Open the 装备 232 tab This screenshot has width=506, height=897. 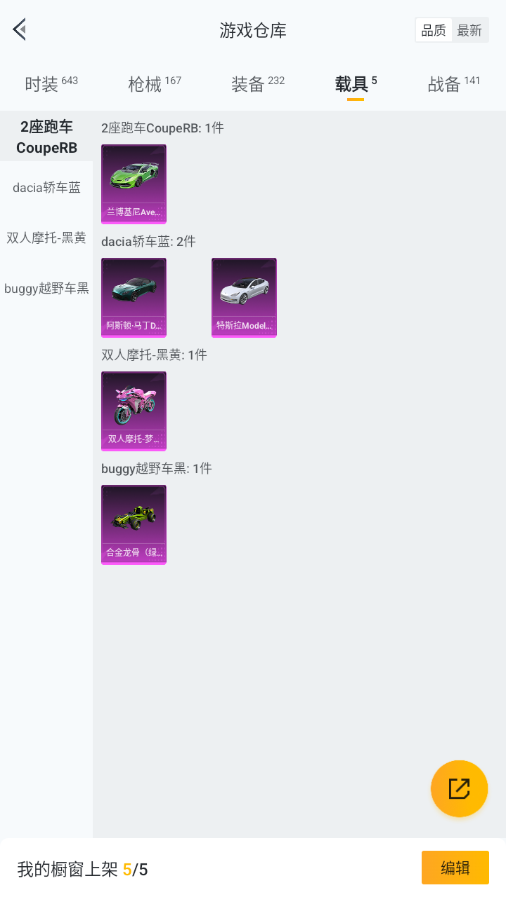pyautogui.click(x=258, y=84)
